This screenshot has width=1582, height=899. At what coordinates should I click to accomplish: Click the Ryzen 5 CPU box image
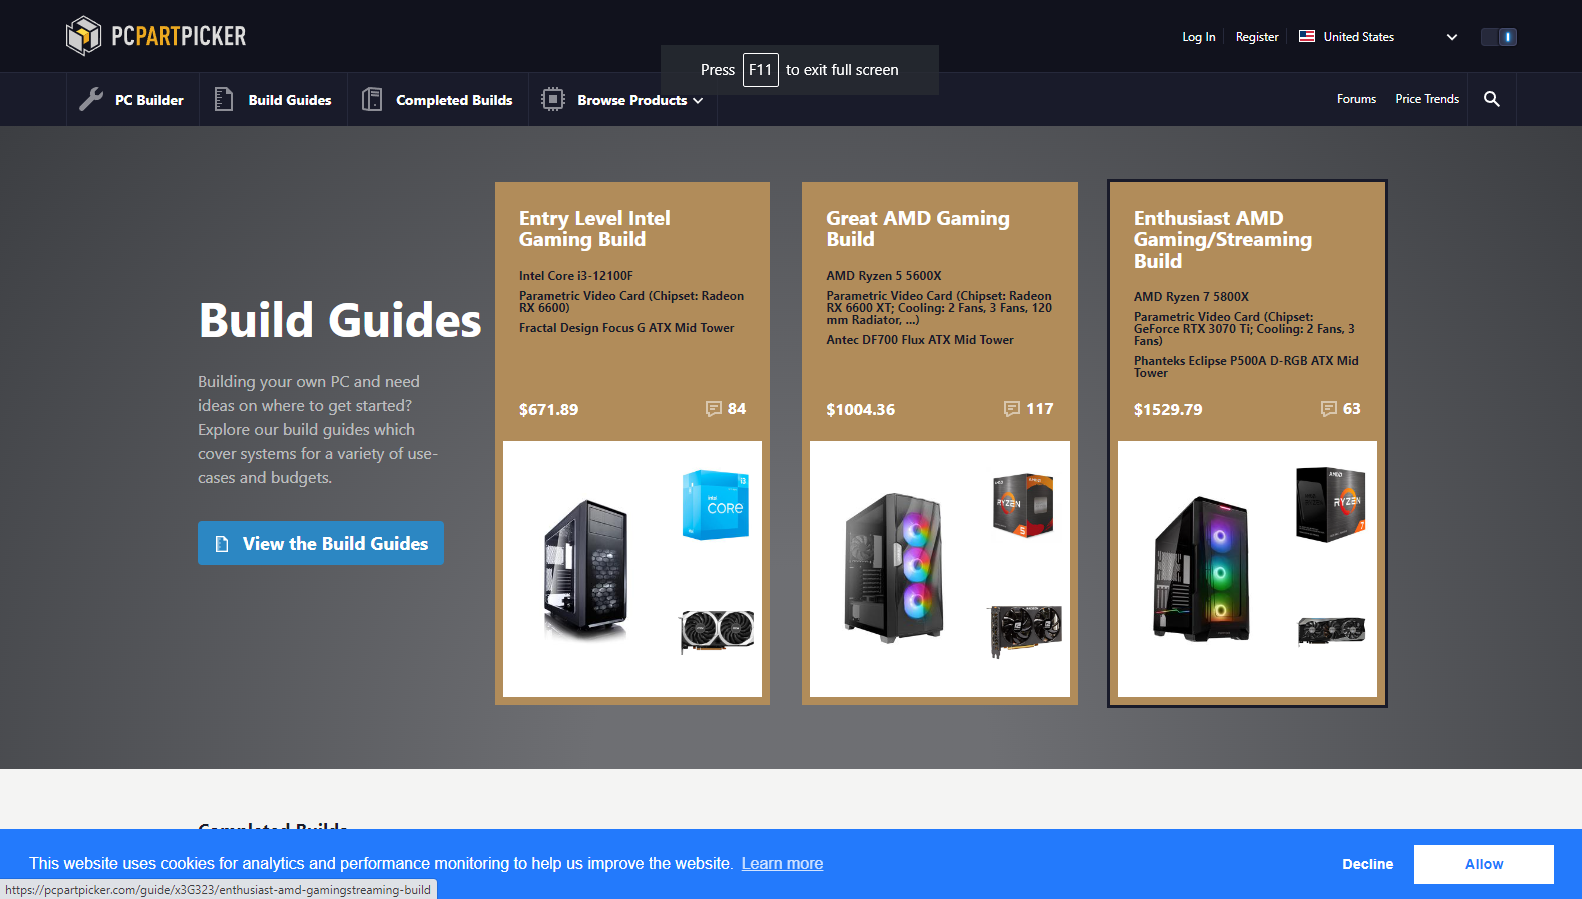(1023, 505)
